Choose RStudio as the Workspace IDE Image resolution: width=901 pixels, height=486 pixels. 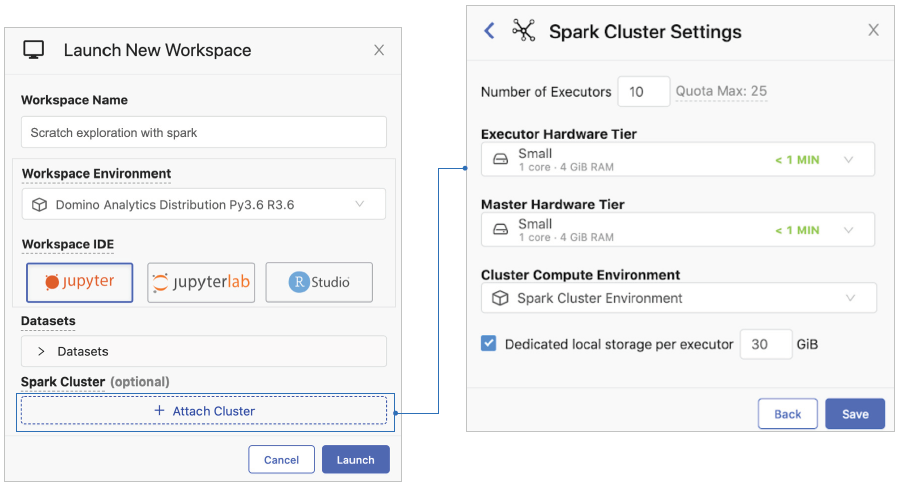point(319,282)
